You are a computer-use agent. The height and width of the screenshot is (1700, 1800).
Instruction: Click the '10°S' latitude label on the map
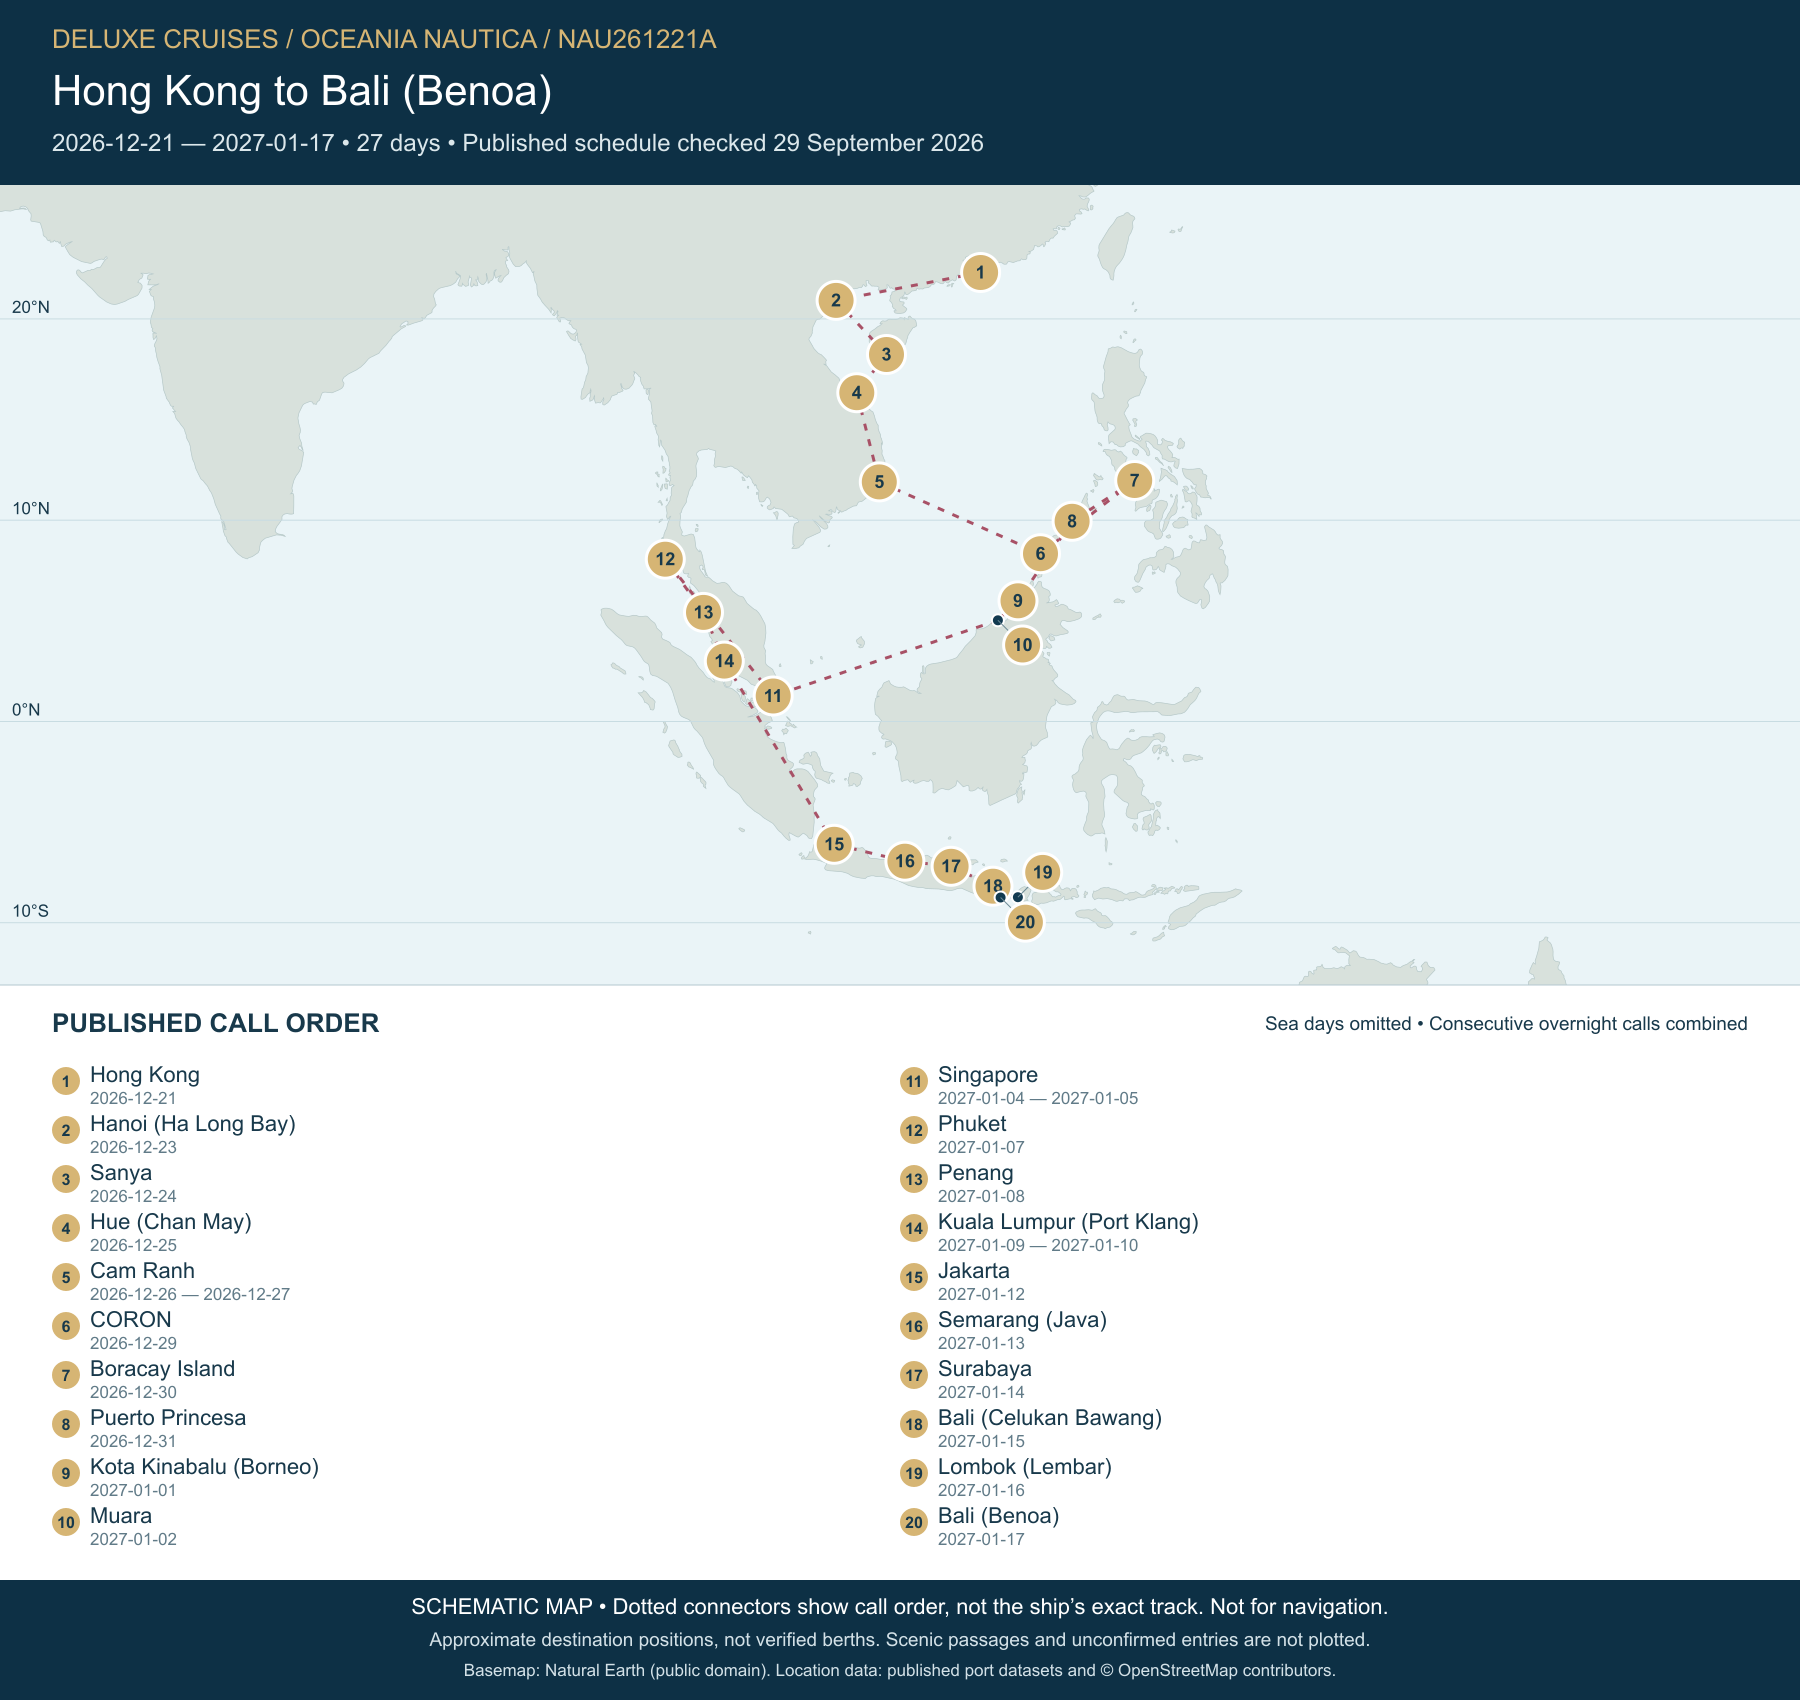(x=31, y=911)
